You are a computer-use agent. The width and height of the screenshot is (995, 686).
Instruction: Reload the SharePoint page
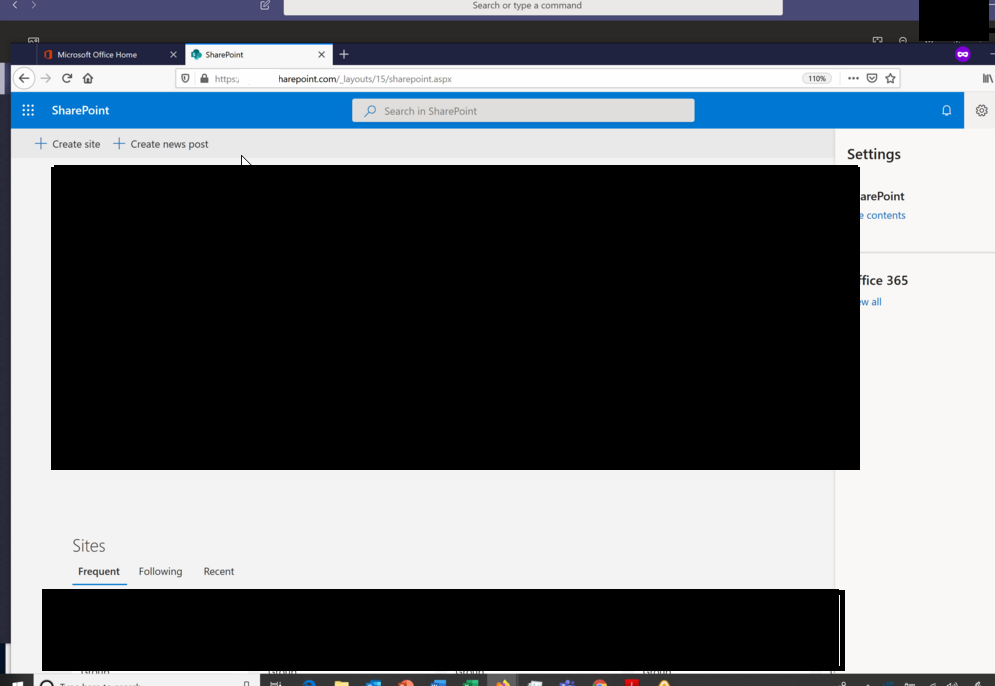pyautogui.click(x=67, y=78)
